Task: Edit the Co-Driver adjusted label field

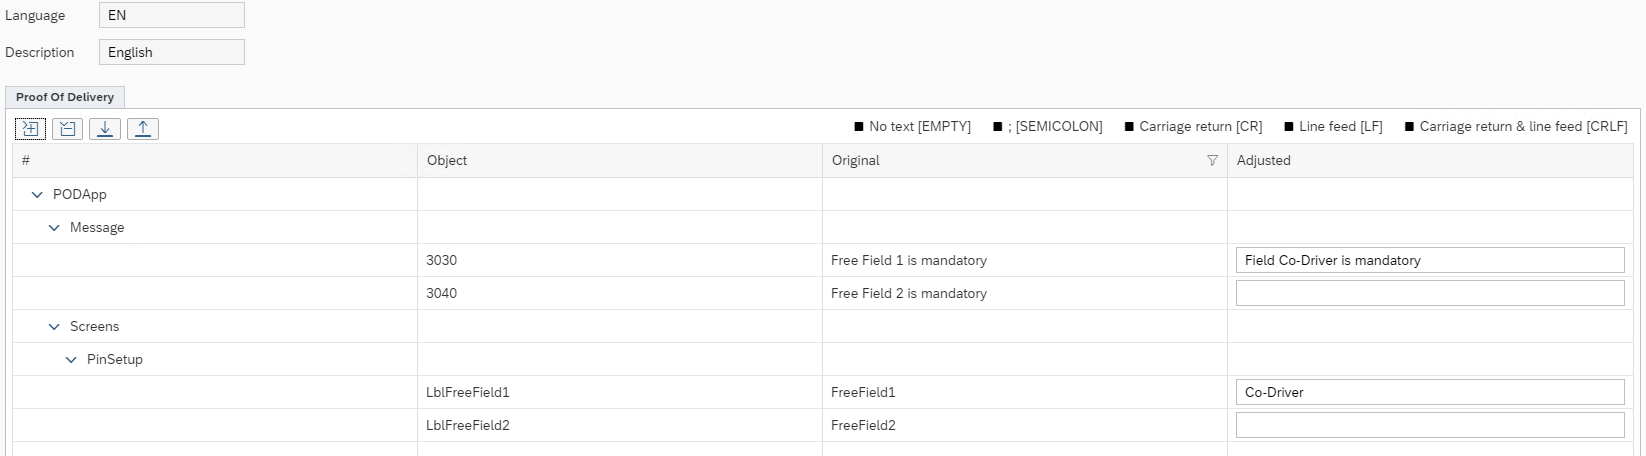Action: pyautogui.click(x=1429, y=392)
